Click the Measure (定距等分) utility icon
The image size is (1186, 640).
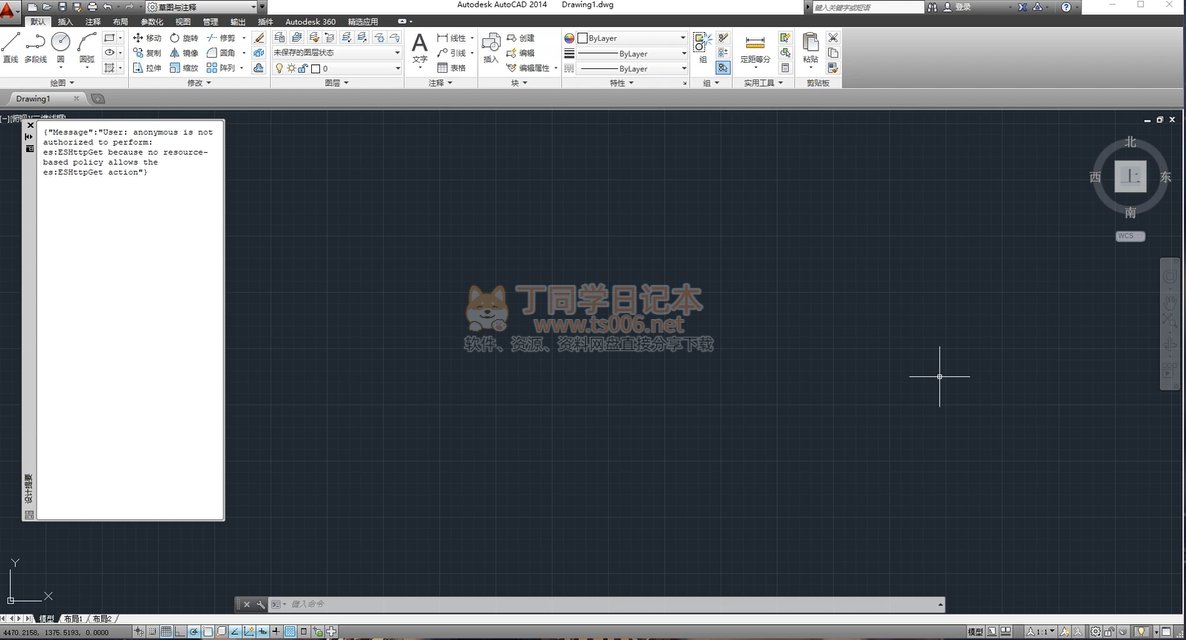[755, 48]
